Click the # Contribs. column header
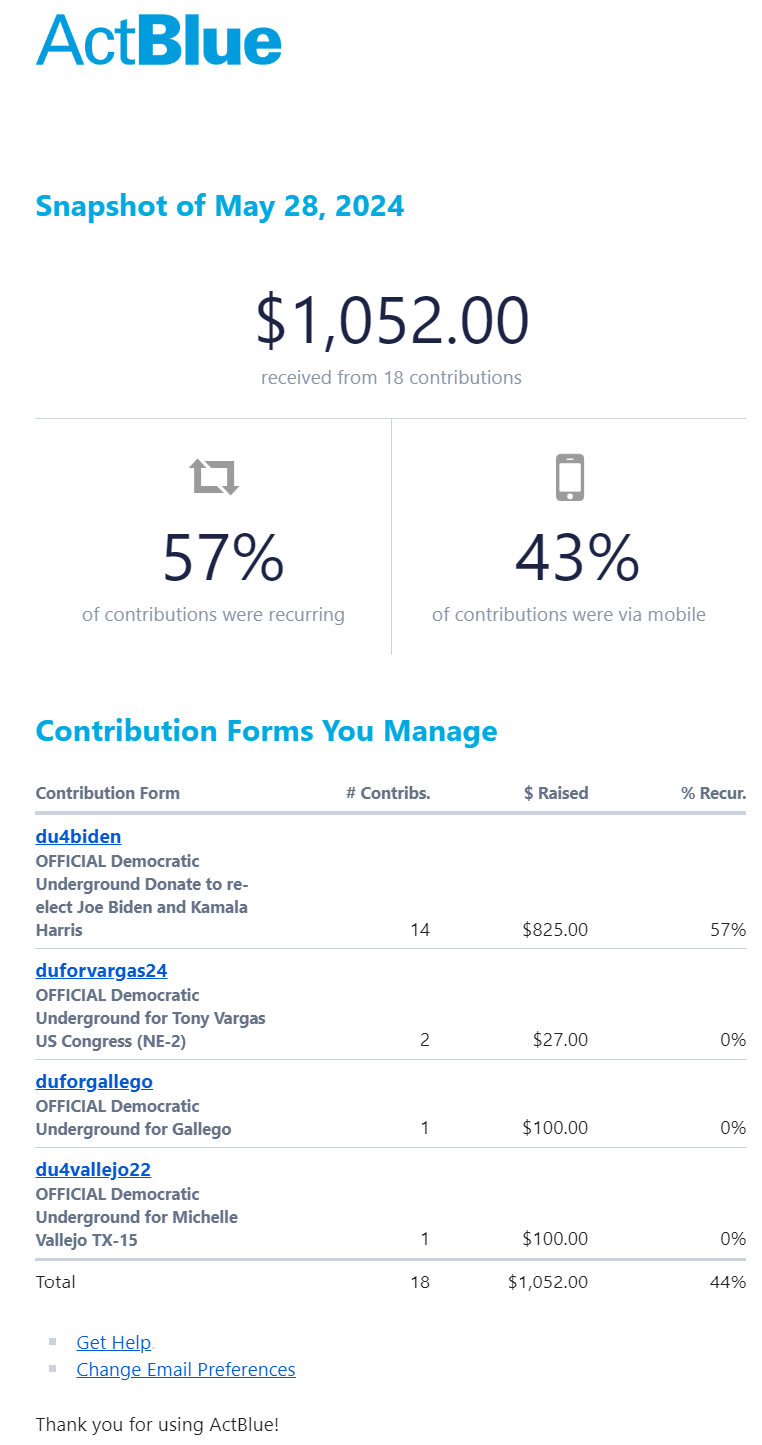 (388, 794)
